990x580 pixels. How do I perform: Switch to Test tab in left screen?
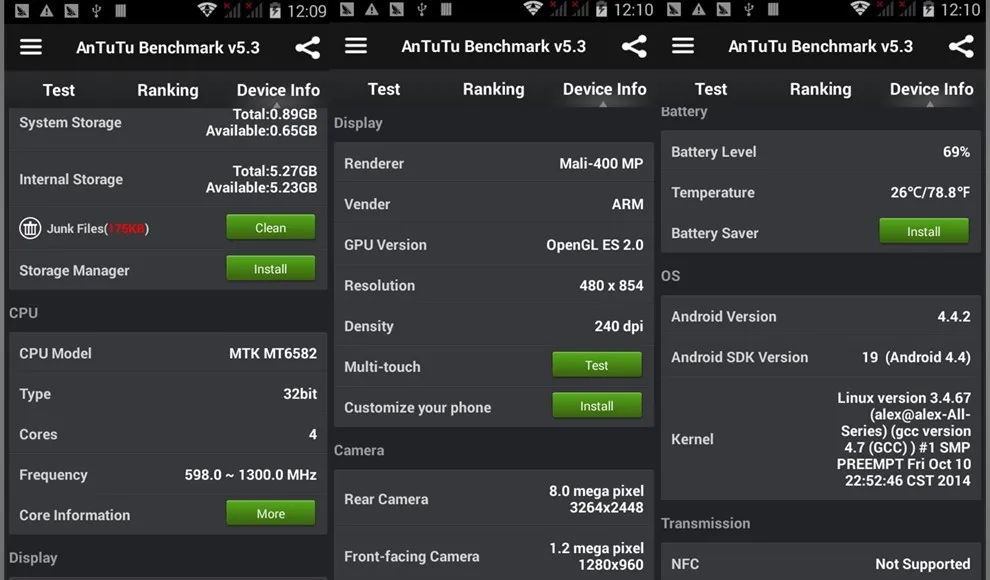coord(59,90)
